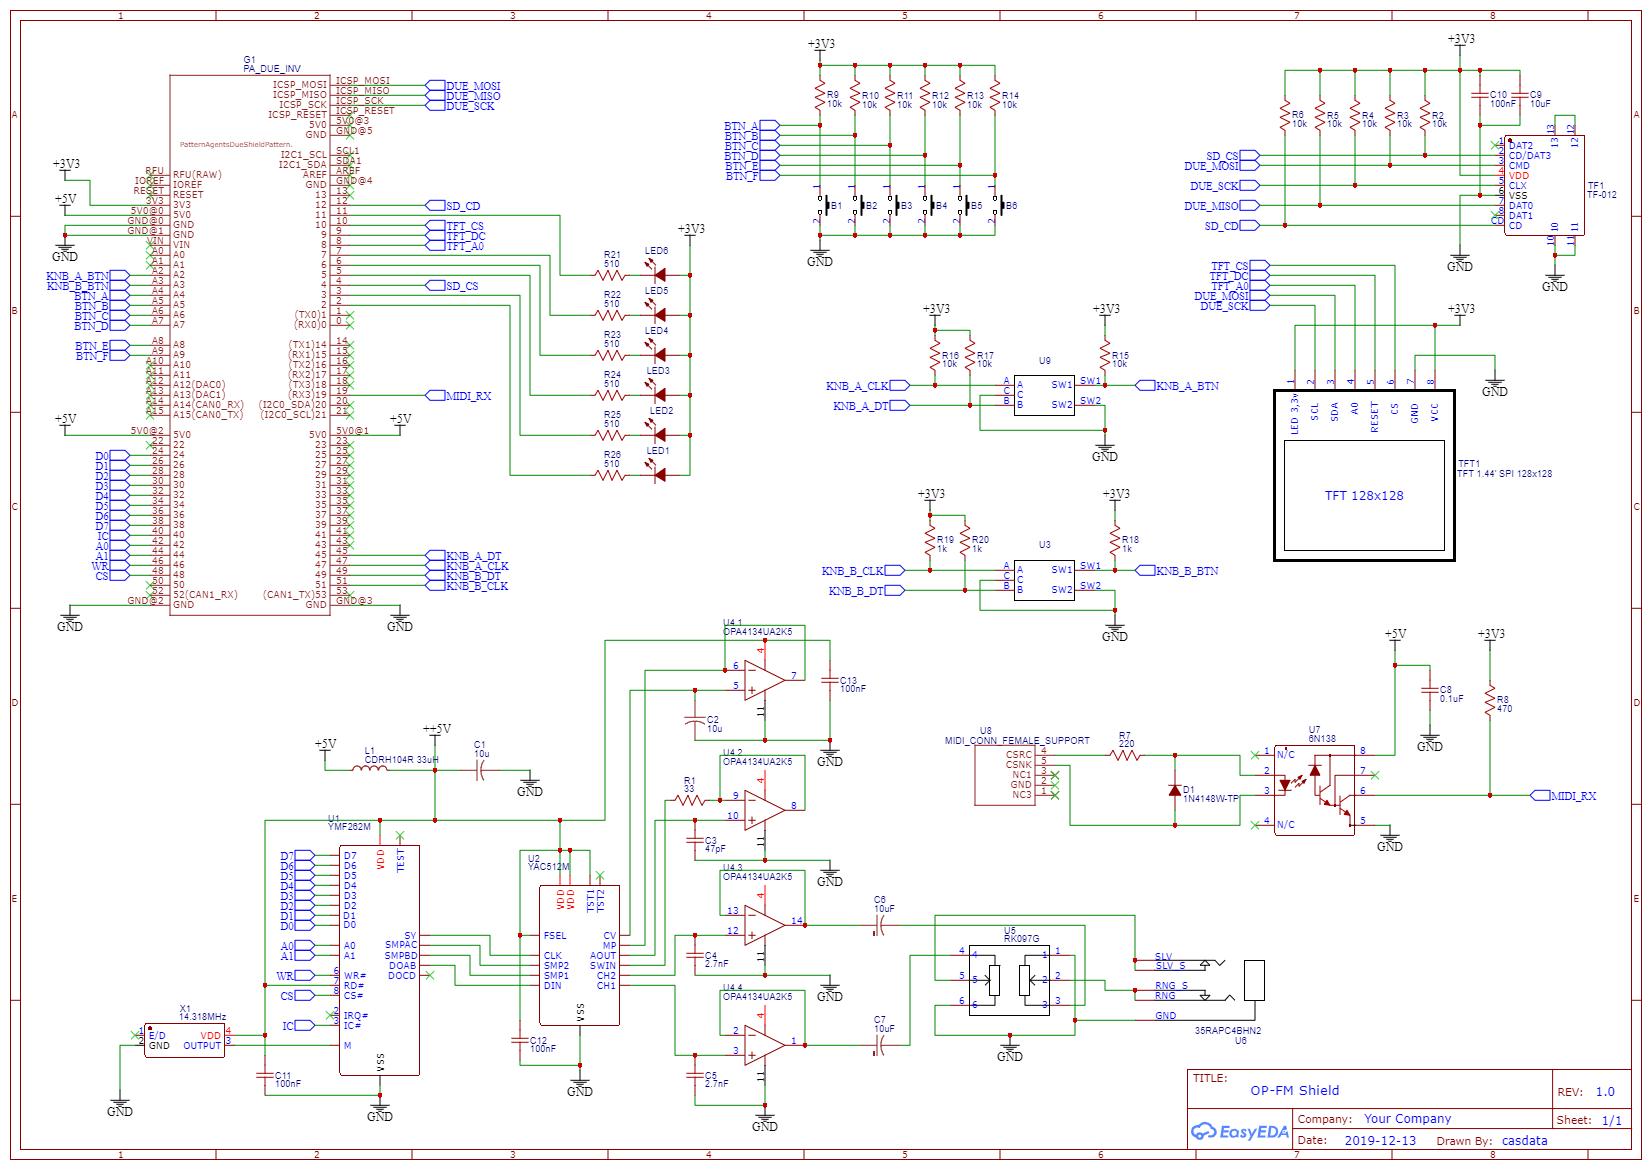The width and height of the screenshot is (1652, 1169).
Task: Click the date 2019-12-13
Action: coord(1380,1140)
